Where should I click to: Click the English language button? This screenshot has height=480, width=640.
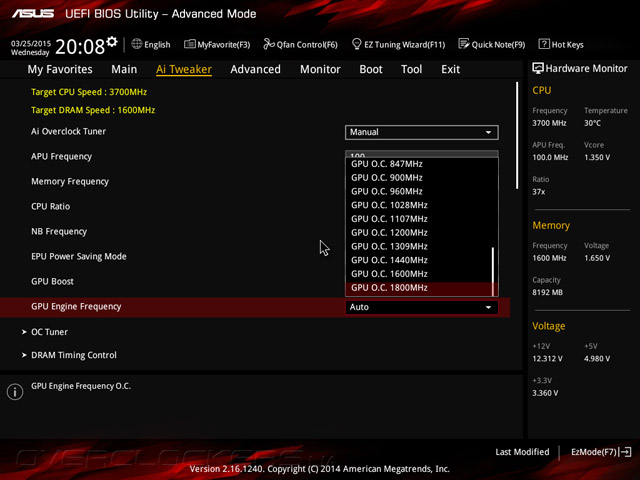click(x=151, y=44)
